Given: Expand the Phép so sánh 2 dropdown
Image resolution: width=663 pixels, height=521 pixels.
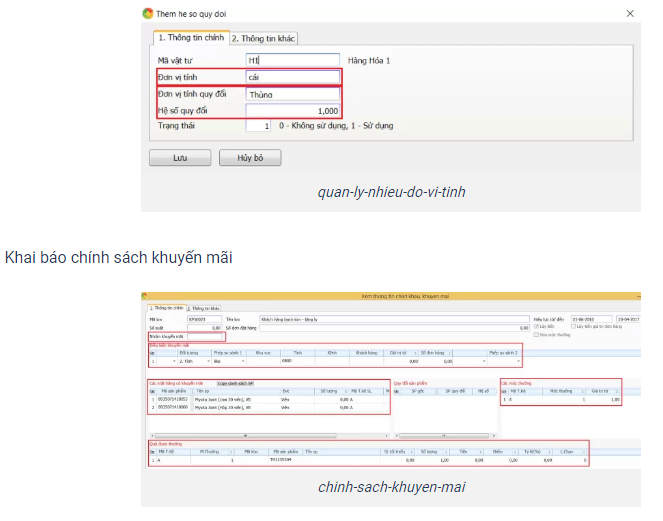Looking at the screenshot, I should click(519, 361).
